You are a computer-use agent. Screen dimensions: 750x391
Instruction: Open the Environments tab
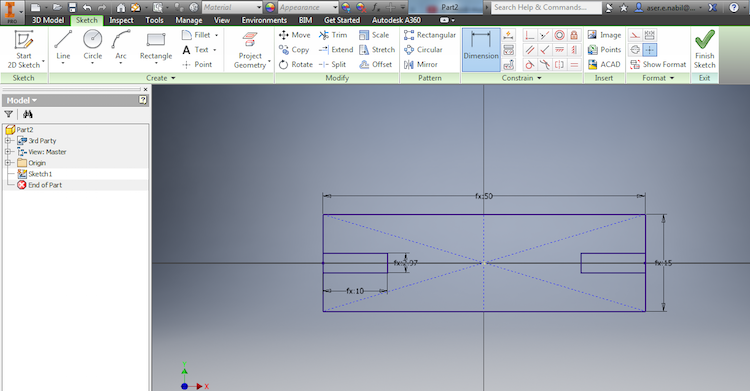pyautogui.click(x=264, y=20)
